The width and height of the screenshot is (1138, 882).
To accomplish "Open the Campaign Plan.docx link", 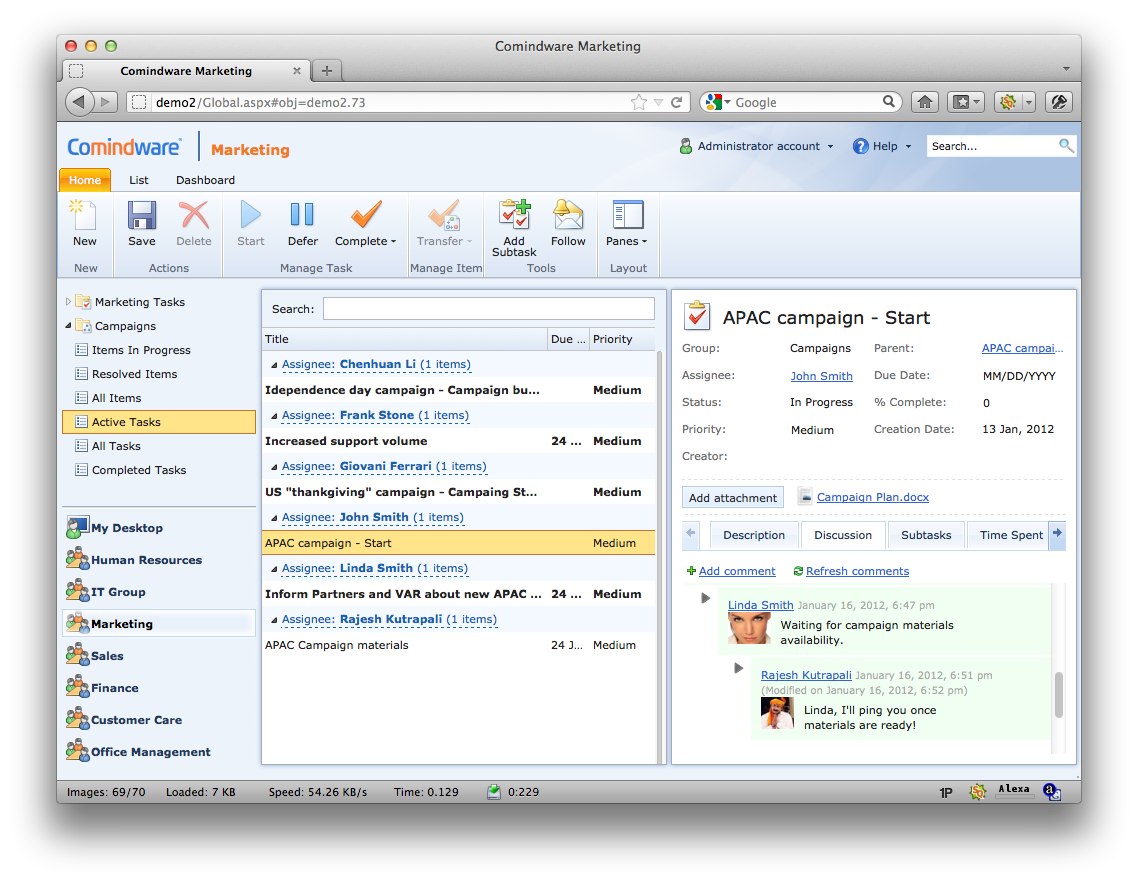I will point(872,497).
